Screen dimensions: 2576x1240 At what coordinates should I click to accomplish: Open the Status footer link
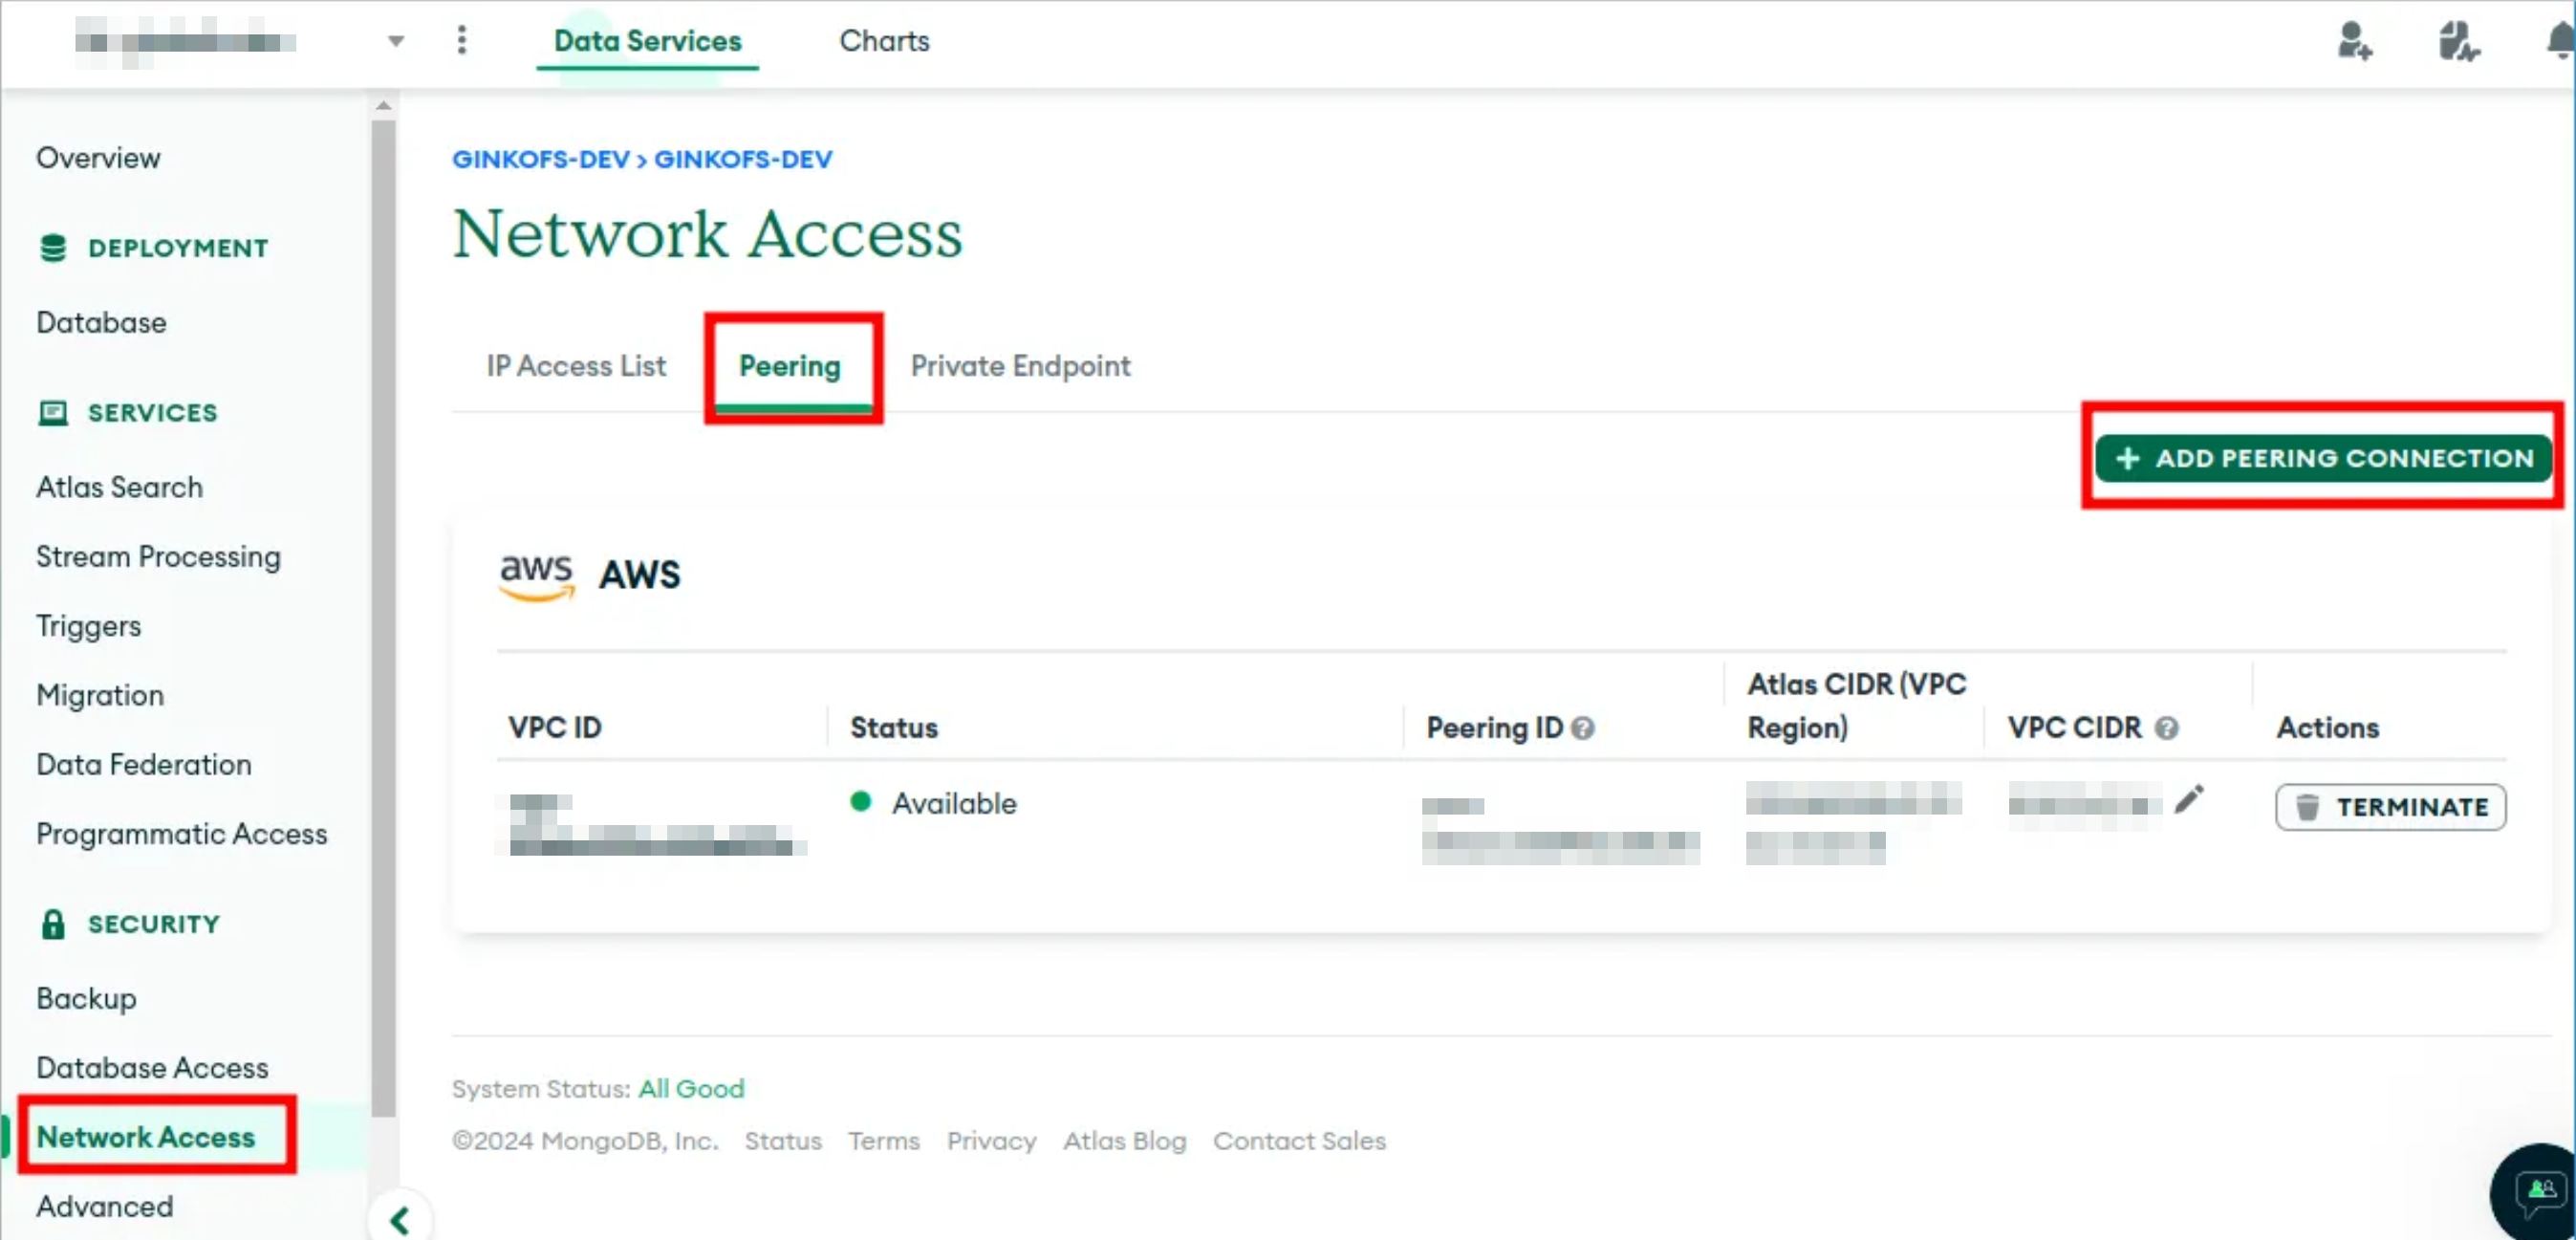pyautogui.click(x=783, y=1141)
